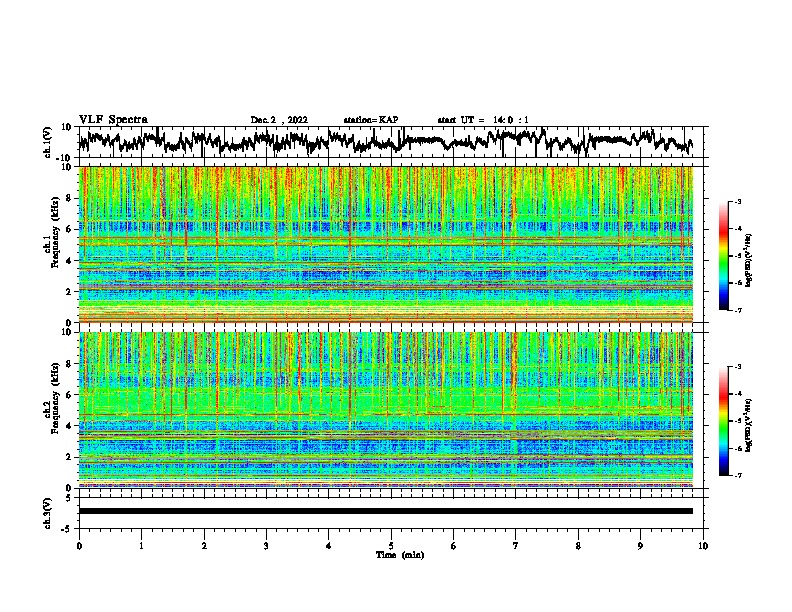
Task: Click the 'Time (min)' axis label
Action: tap(400, 555)
